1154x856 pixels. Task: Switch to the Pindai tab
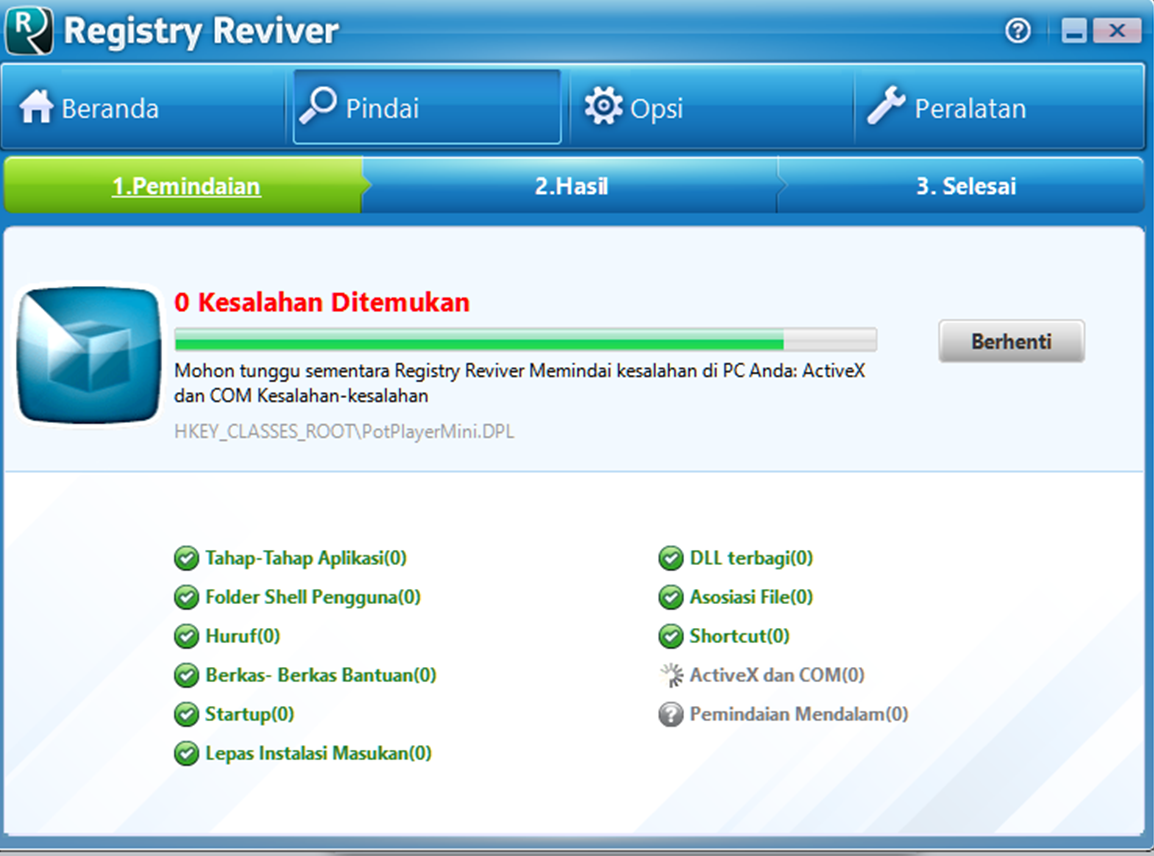pos(427,107)
